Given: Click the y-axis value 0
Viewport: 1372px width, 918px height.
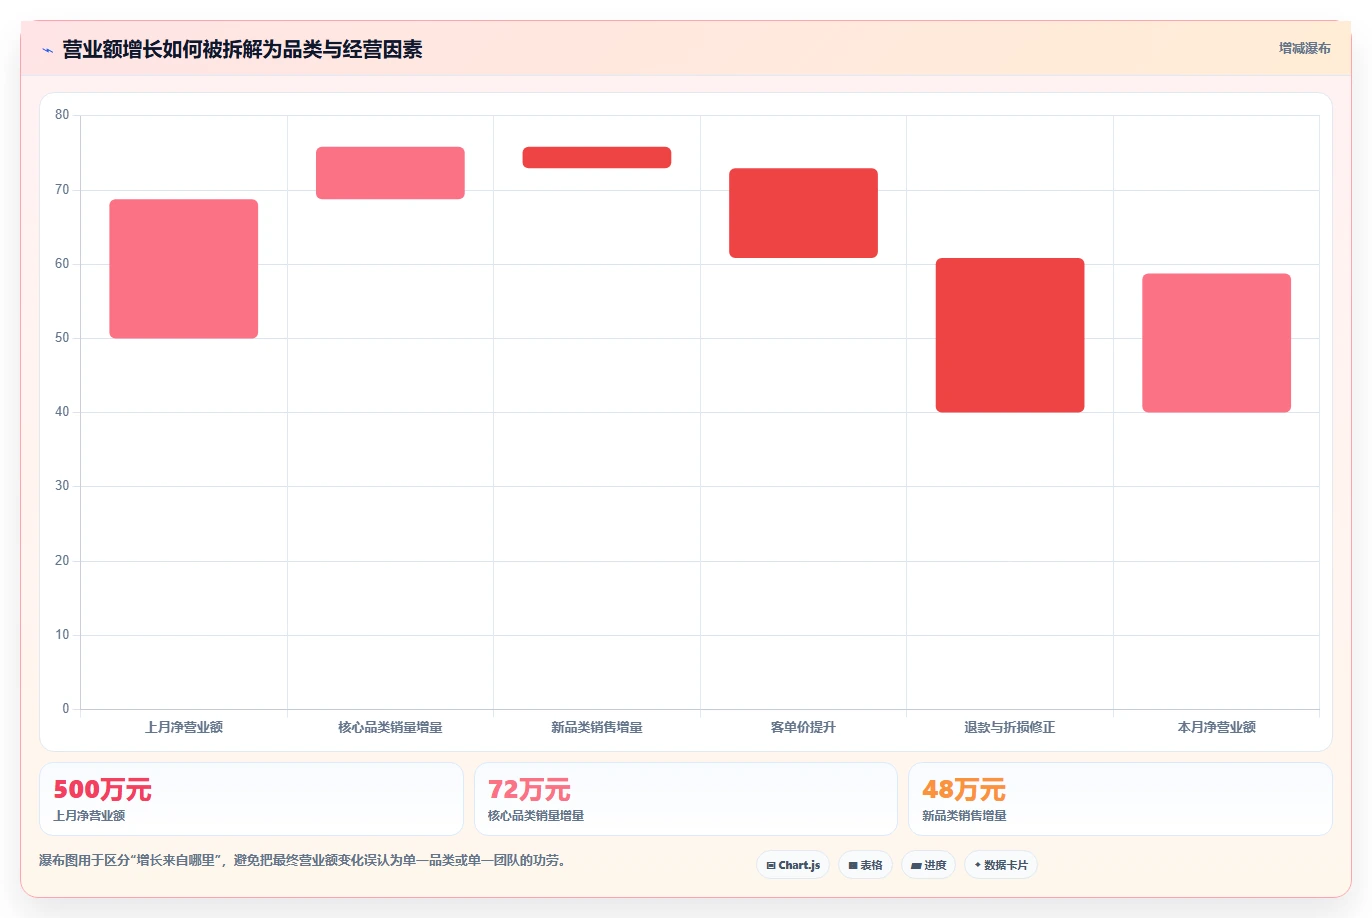Looking at the screenshot, I should [66, 709].
